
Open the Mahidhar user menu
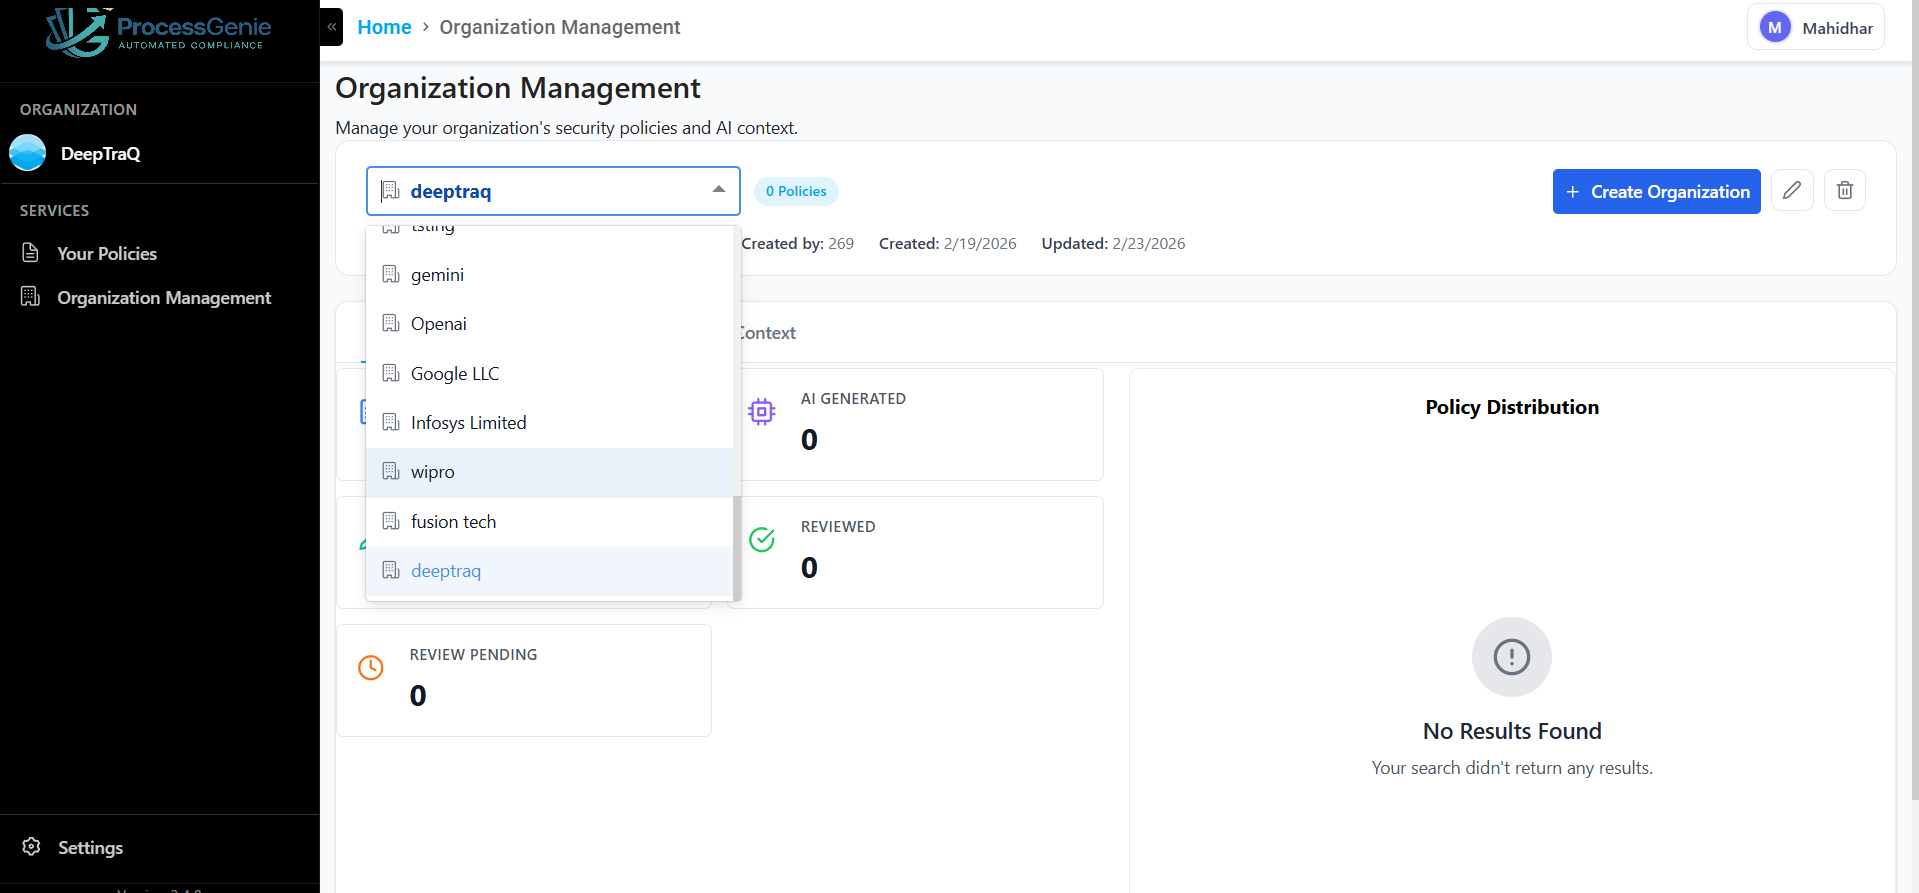pos(1816,28)
